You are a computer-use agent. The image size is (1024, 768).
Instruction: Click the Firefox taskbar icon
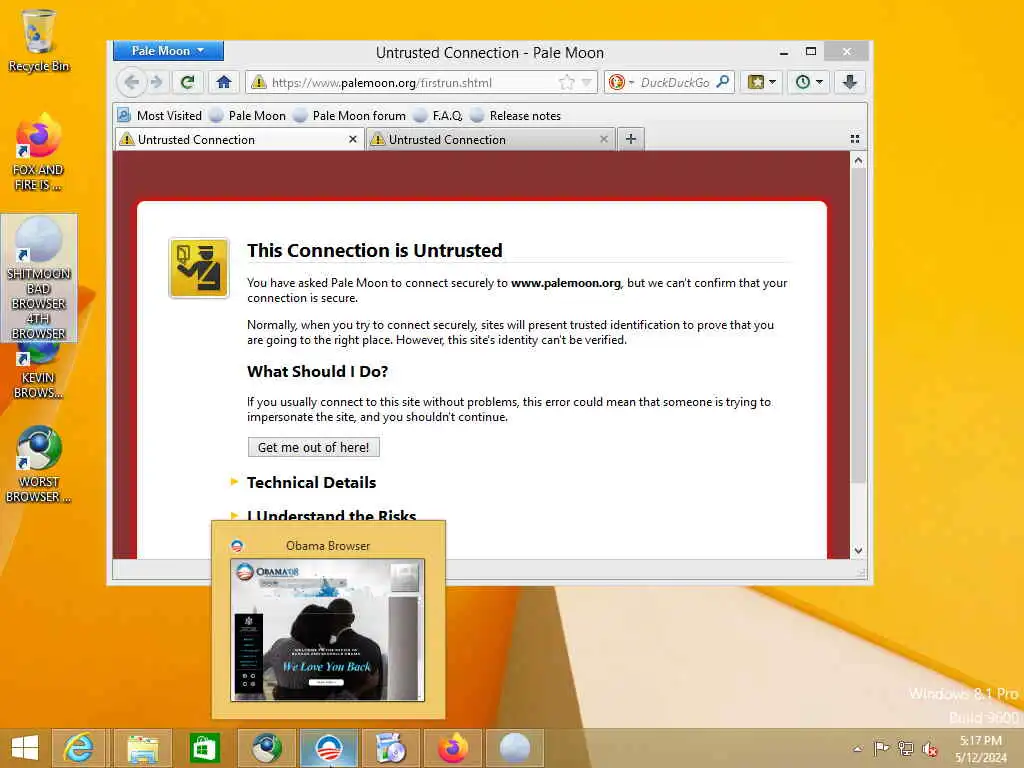tap(453, 748)
